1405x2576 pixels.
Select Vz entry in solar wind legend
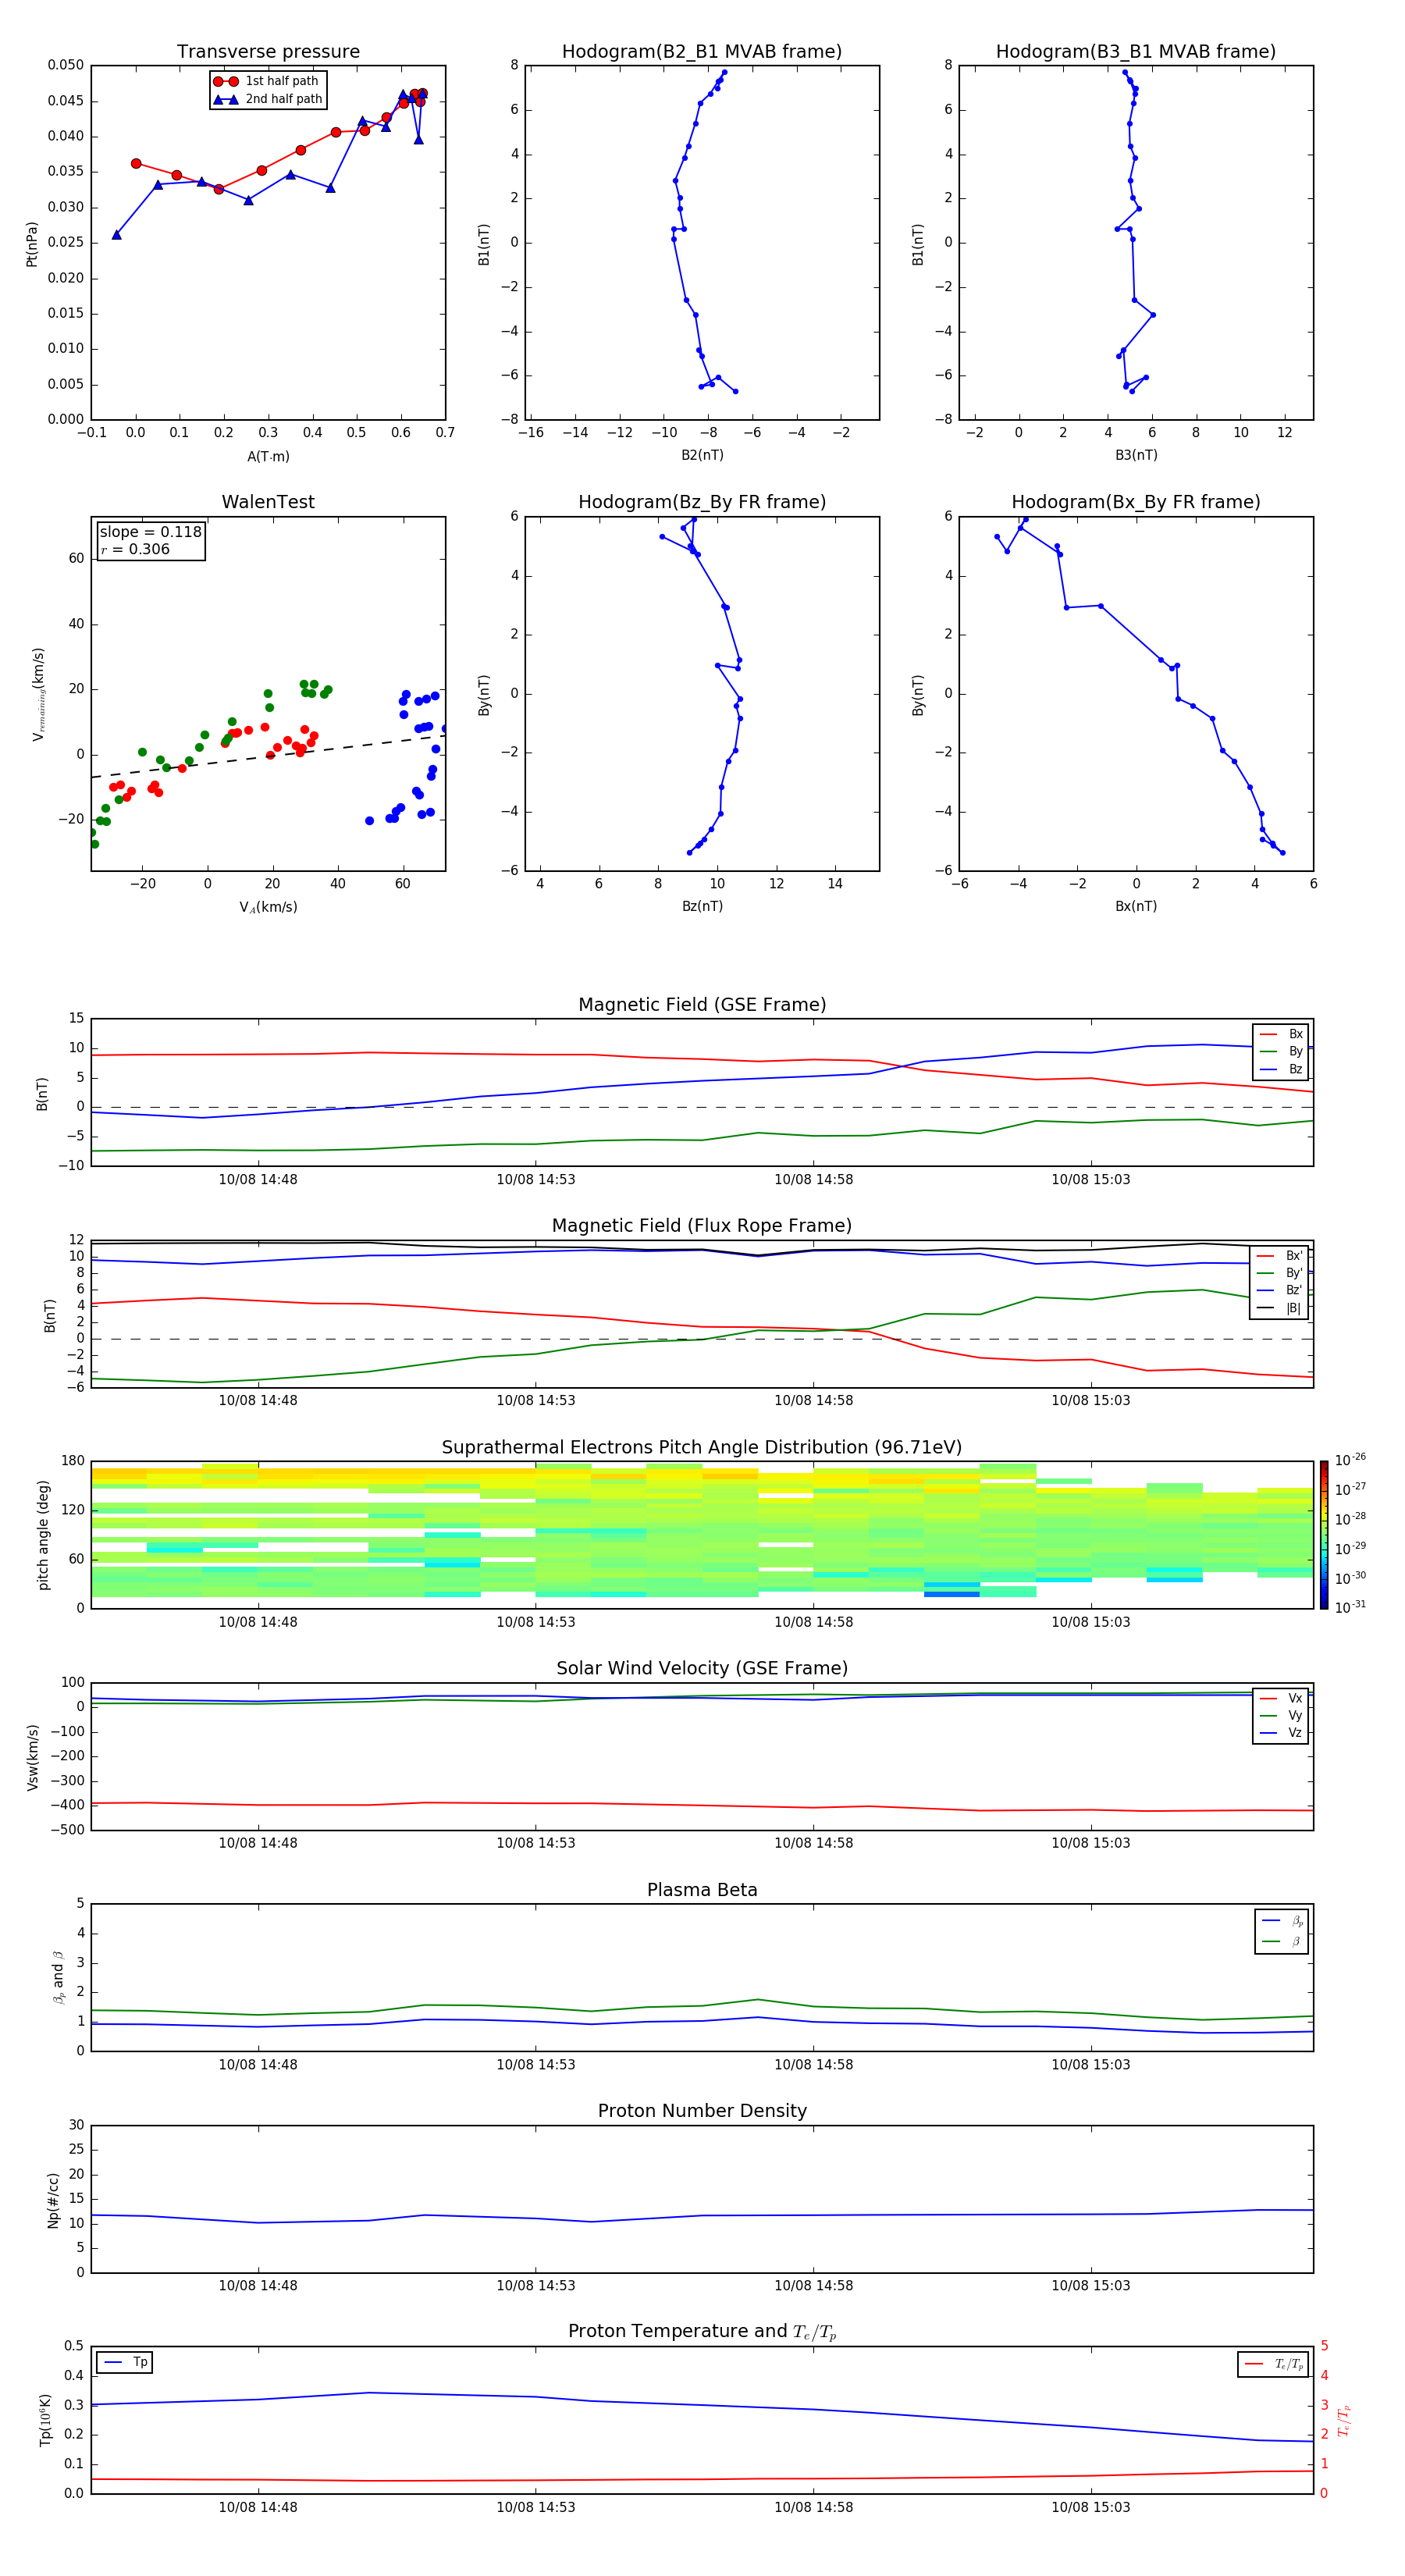click(1281, 1733)
